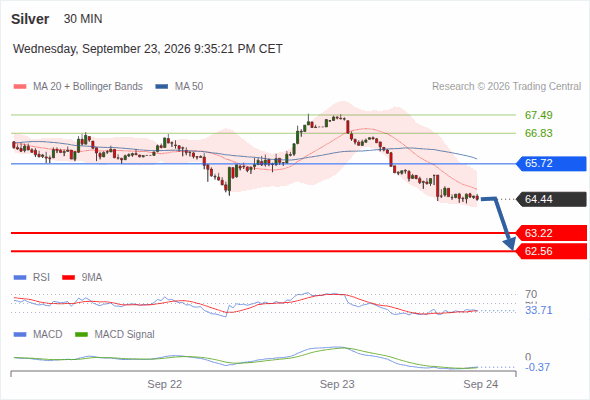
Task: Click the 66.83 resistance level label
Action: click(x=538, y=133)
